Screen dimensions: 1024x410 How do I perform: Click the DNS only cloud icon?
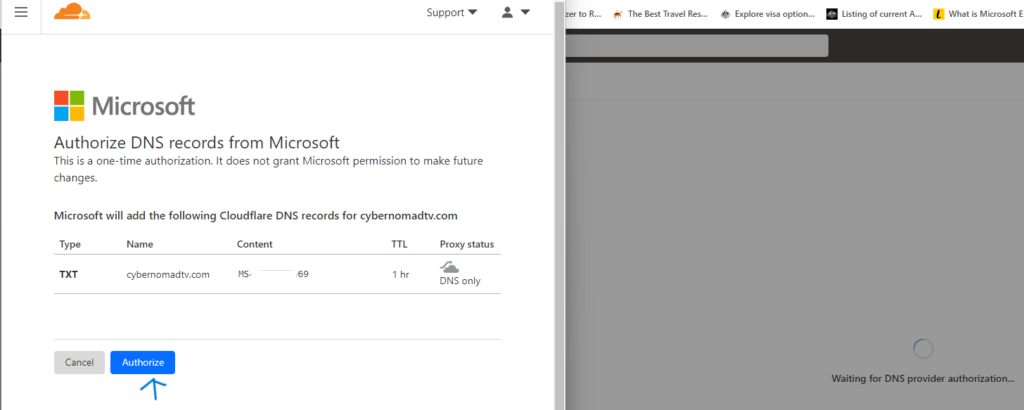(x=451, y=267)
